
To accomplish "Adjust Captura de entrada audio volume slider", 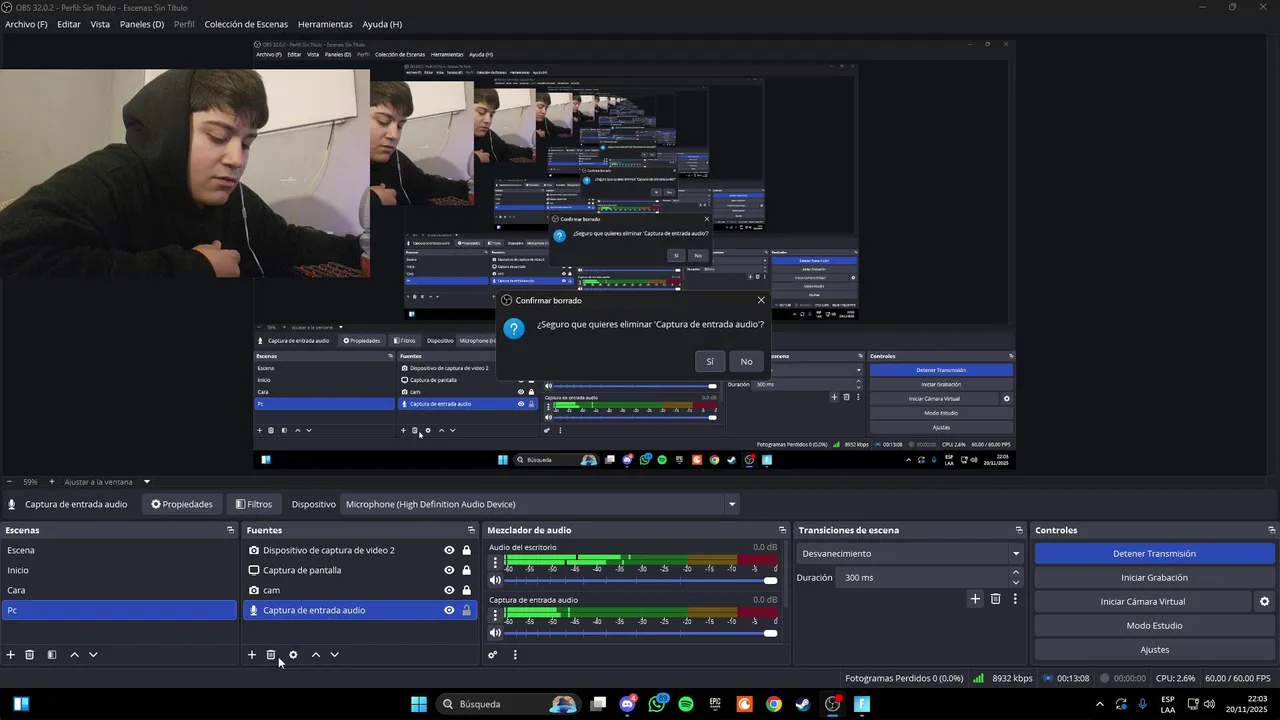I will click(641, 633).
